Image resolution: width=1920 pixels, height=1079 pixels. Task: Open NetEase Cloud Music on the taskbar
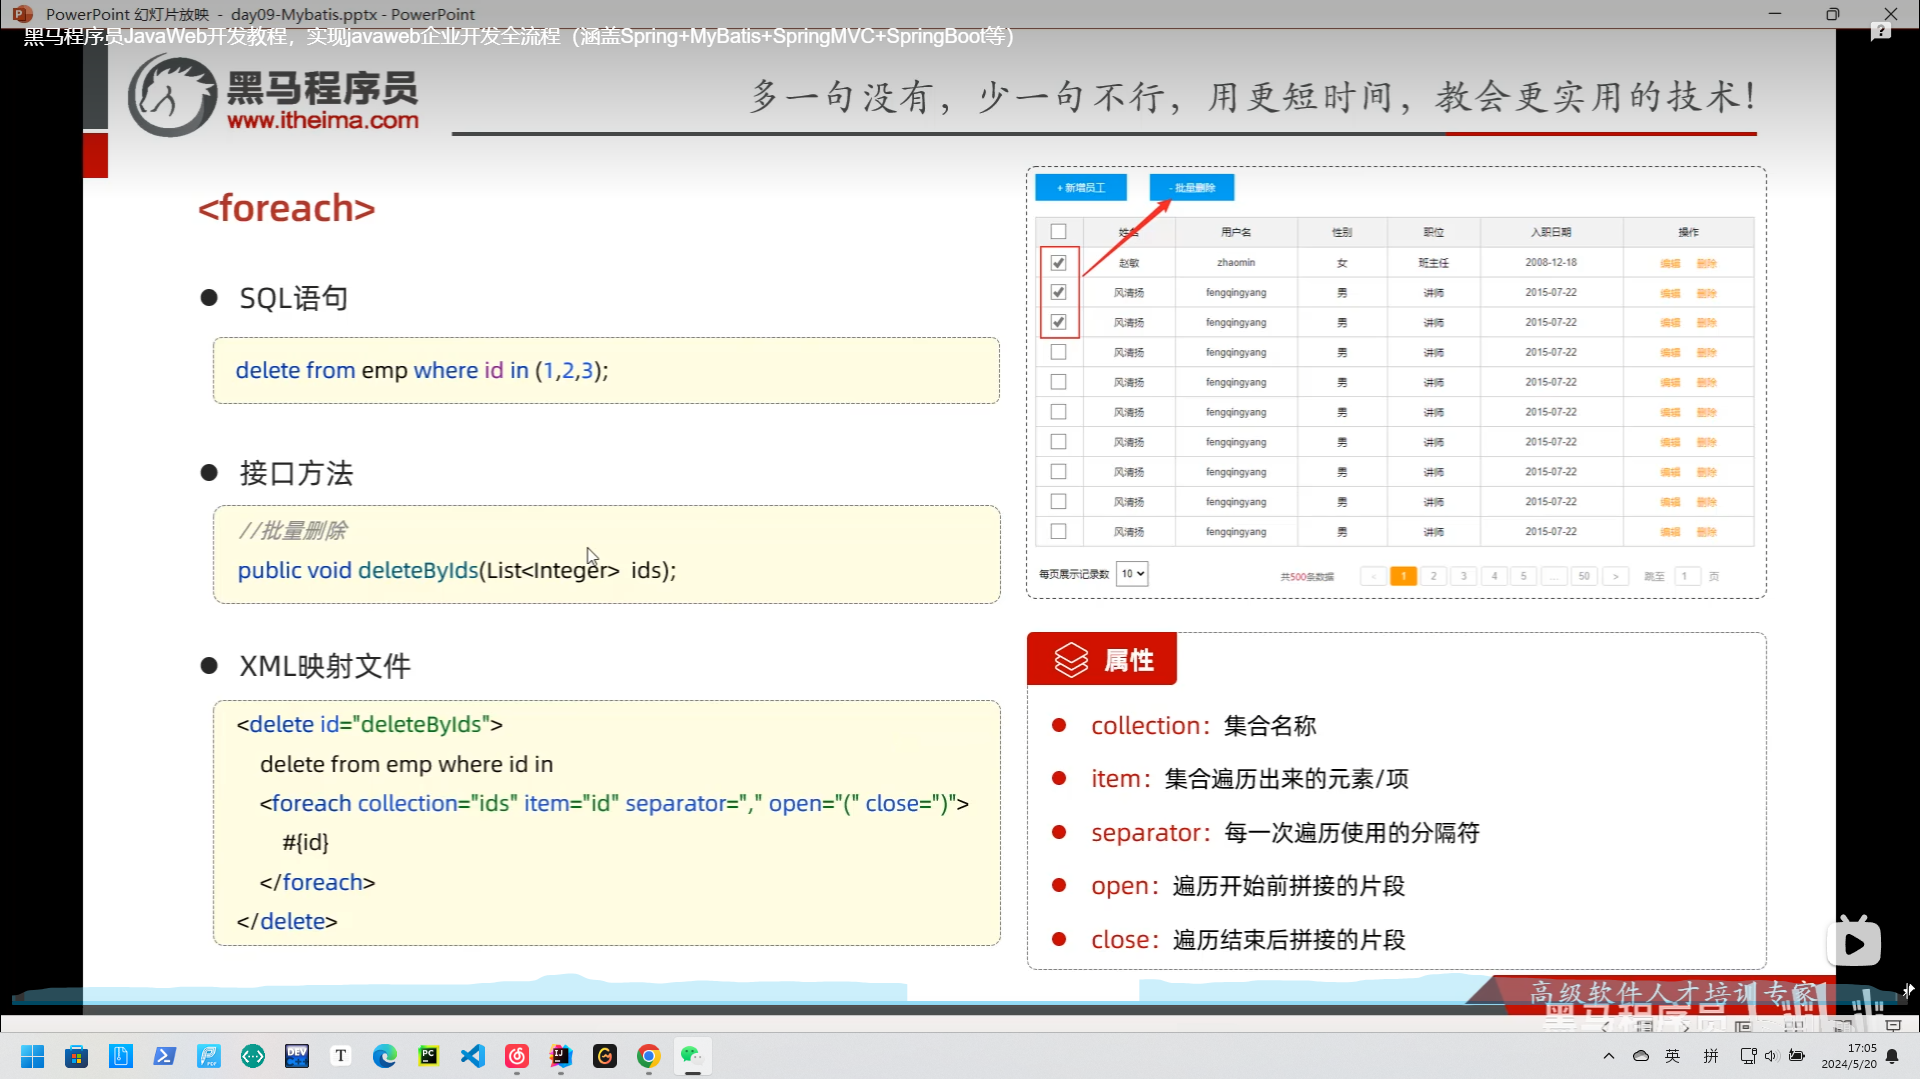pyautogui.click(x=517, y=1056)
